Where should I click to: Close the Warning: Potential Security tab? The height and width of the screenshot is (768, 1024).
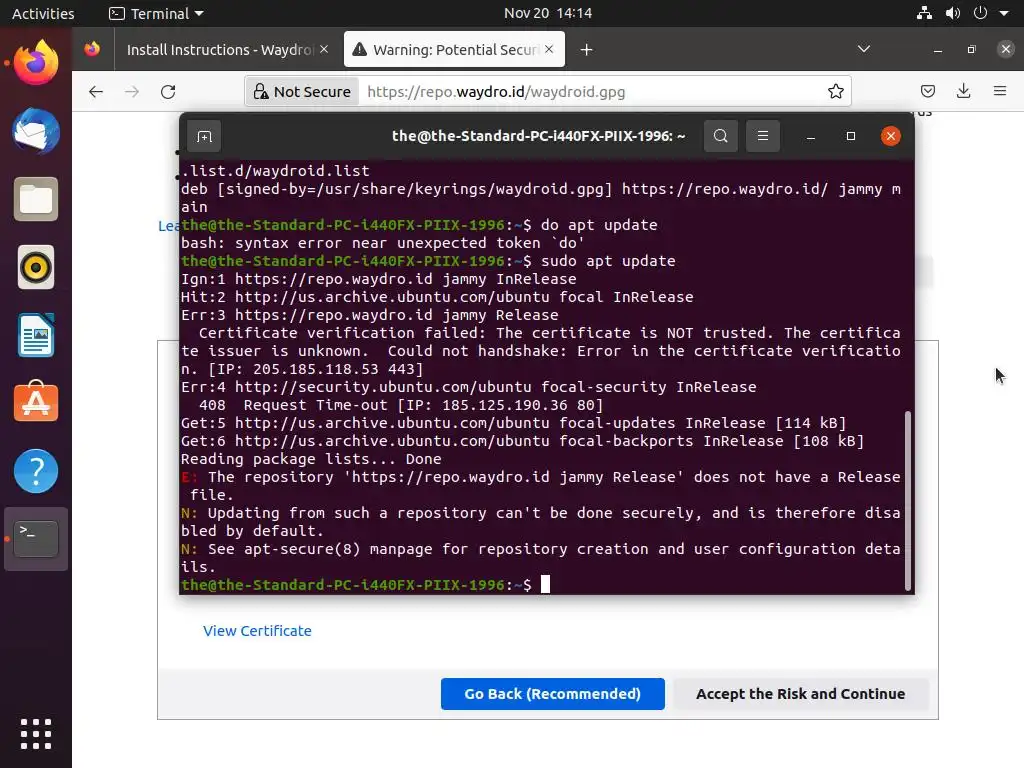pyautogui.click(x=549, y=49)
